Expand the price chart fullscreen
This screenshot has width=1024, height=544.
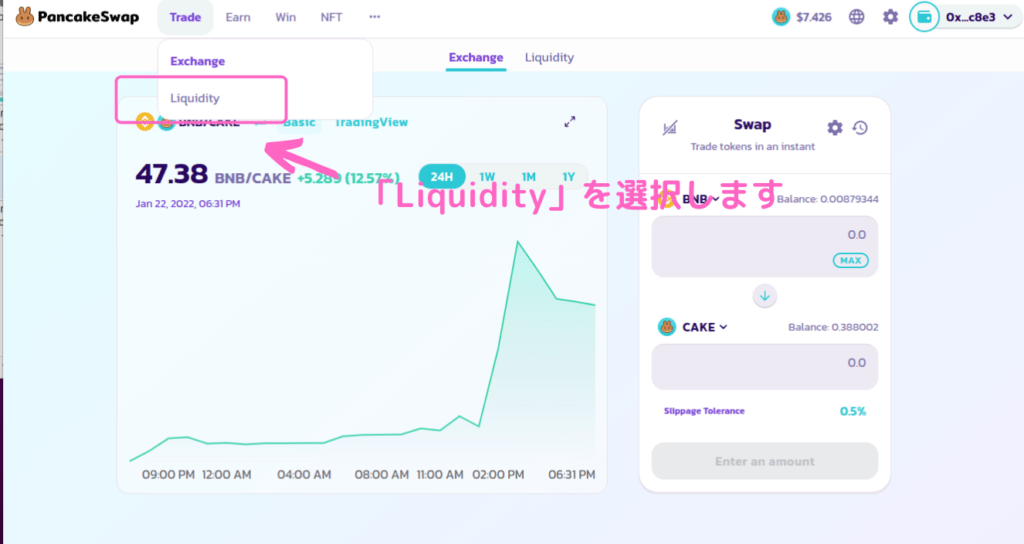coord(570,122)
